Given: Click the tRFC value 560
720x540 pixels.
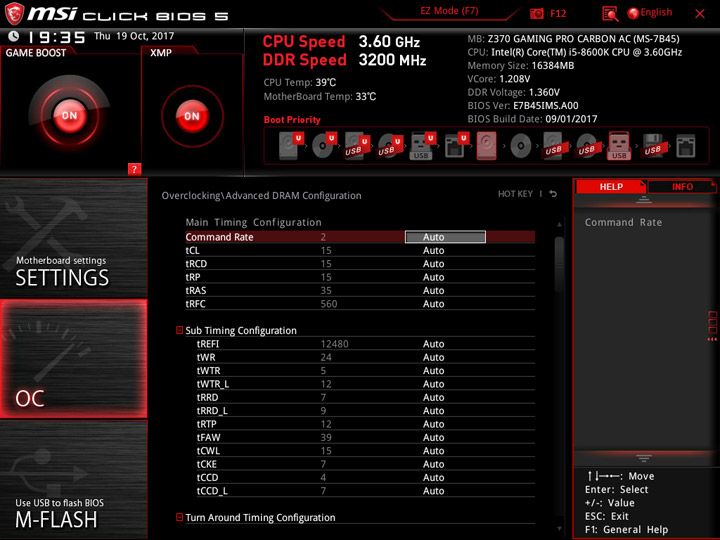Looking at the screenshot, I should tap(329, 304).
